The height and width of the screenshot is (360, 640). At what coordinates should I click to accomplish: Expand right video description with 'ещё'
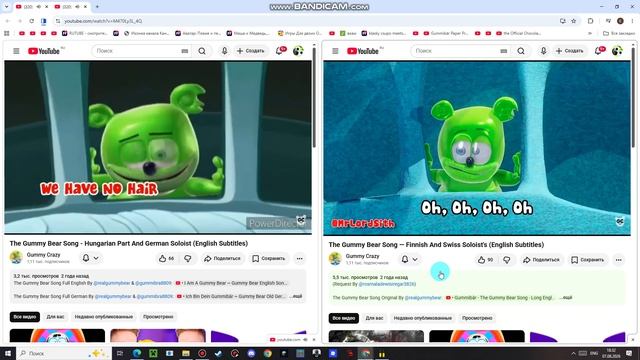tap(566, 298)
